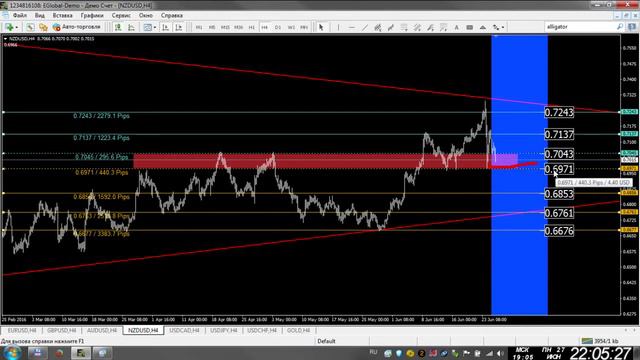Select the NZDUSD,H4 chart tab

pyautogui.click(x=143, y=330)
